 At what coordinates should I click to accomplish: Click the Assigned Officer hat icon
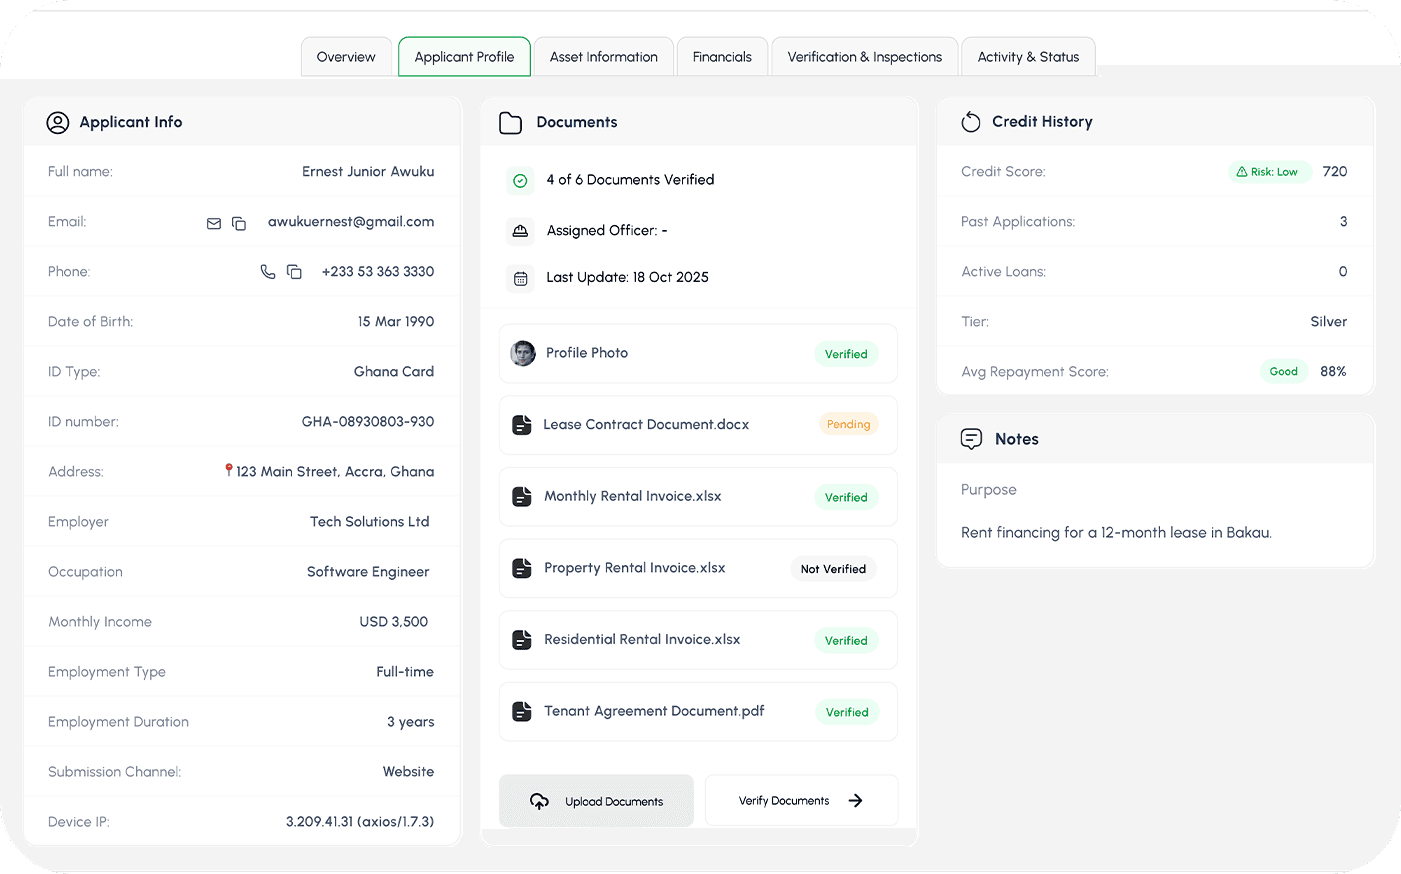pos(520,231)
